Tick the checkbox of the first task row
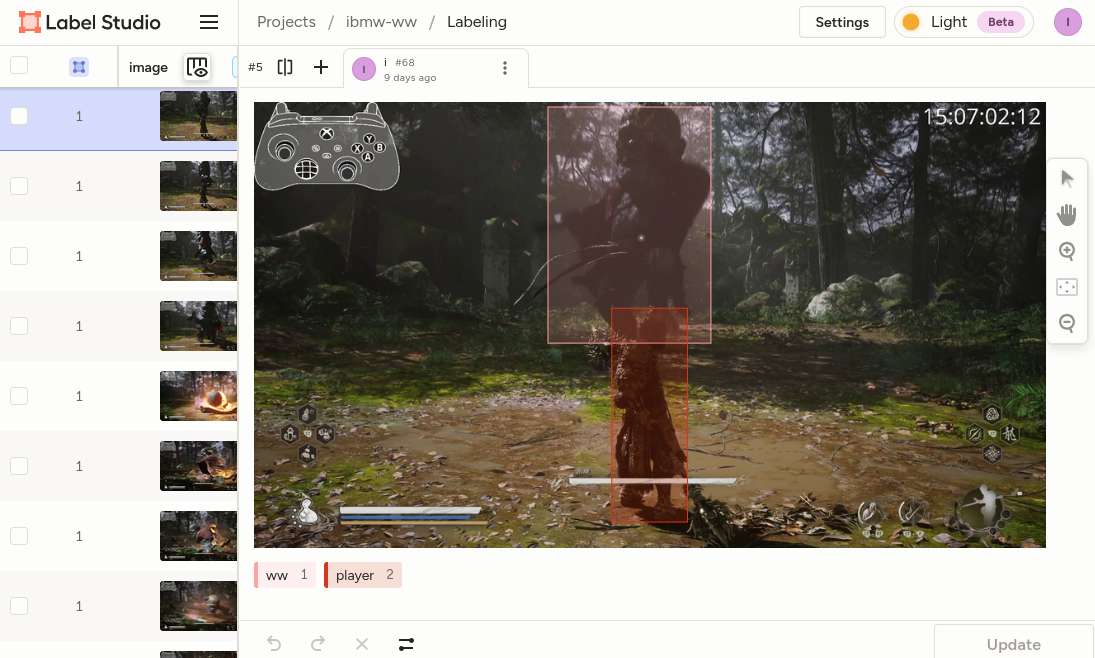The image size is (1095, 658). click(19, 116)
